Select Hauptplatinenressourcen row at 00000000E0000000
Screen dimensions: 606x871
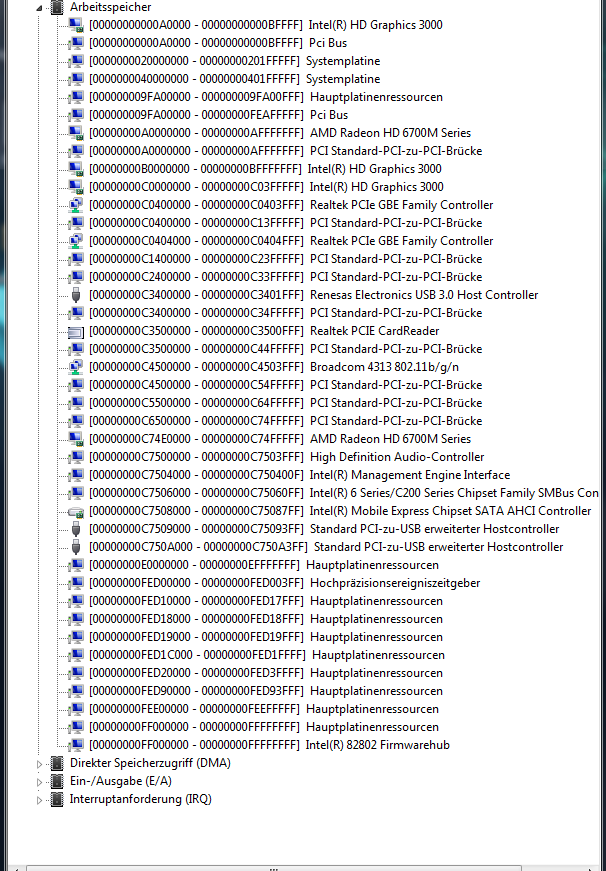(x=264, y=565)
